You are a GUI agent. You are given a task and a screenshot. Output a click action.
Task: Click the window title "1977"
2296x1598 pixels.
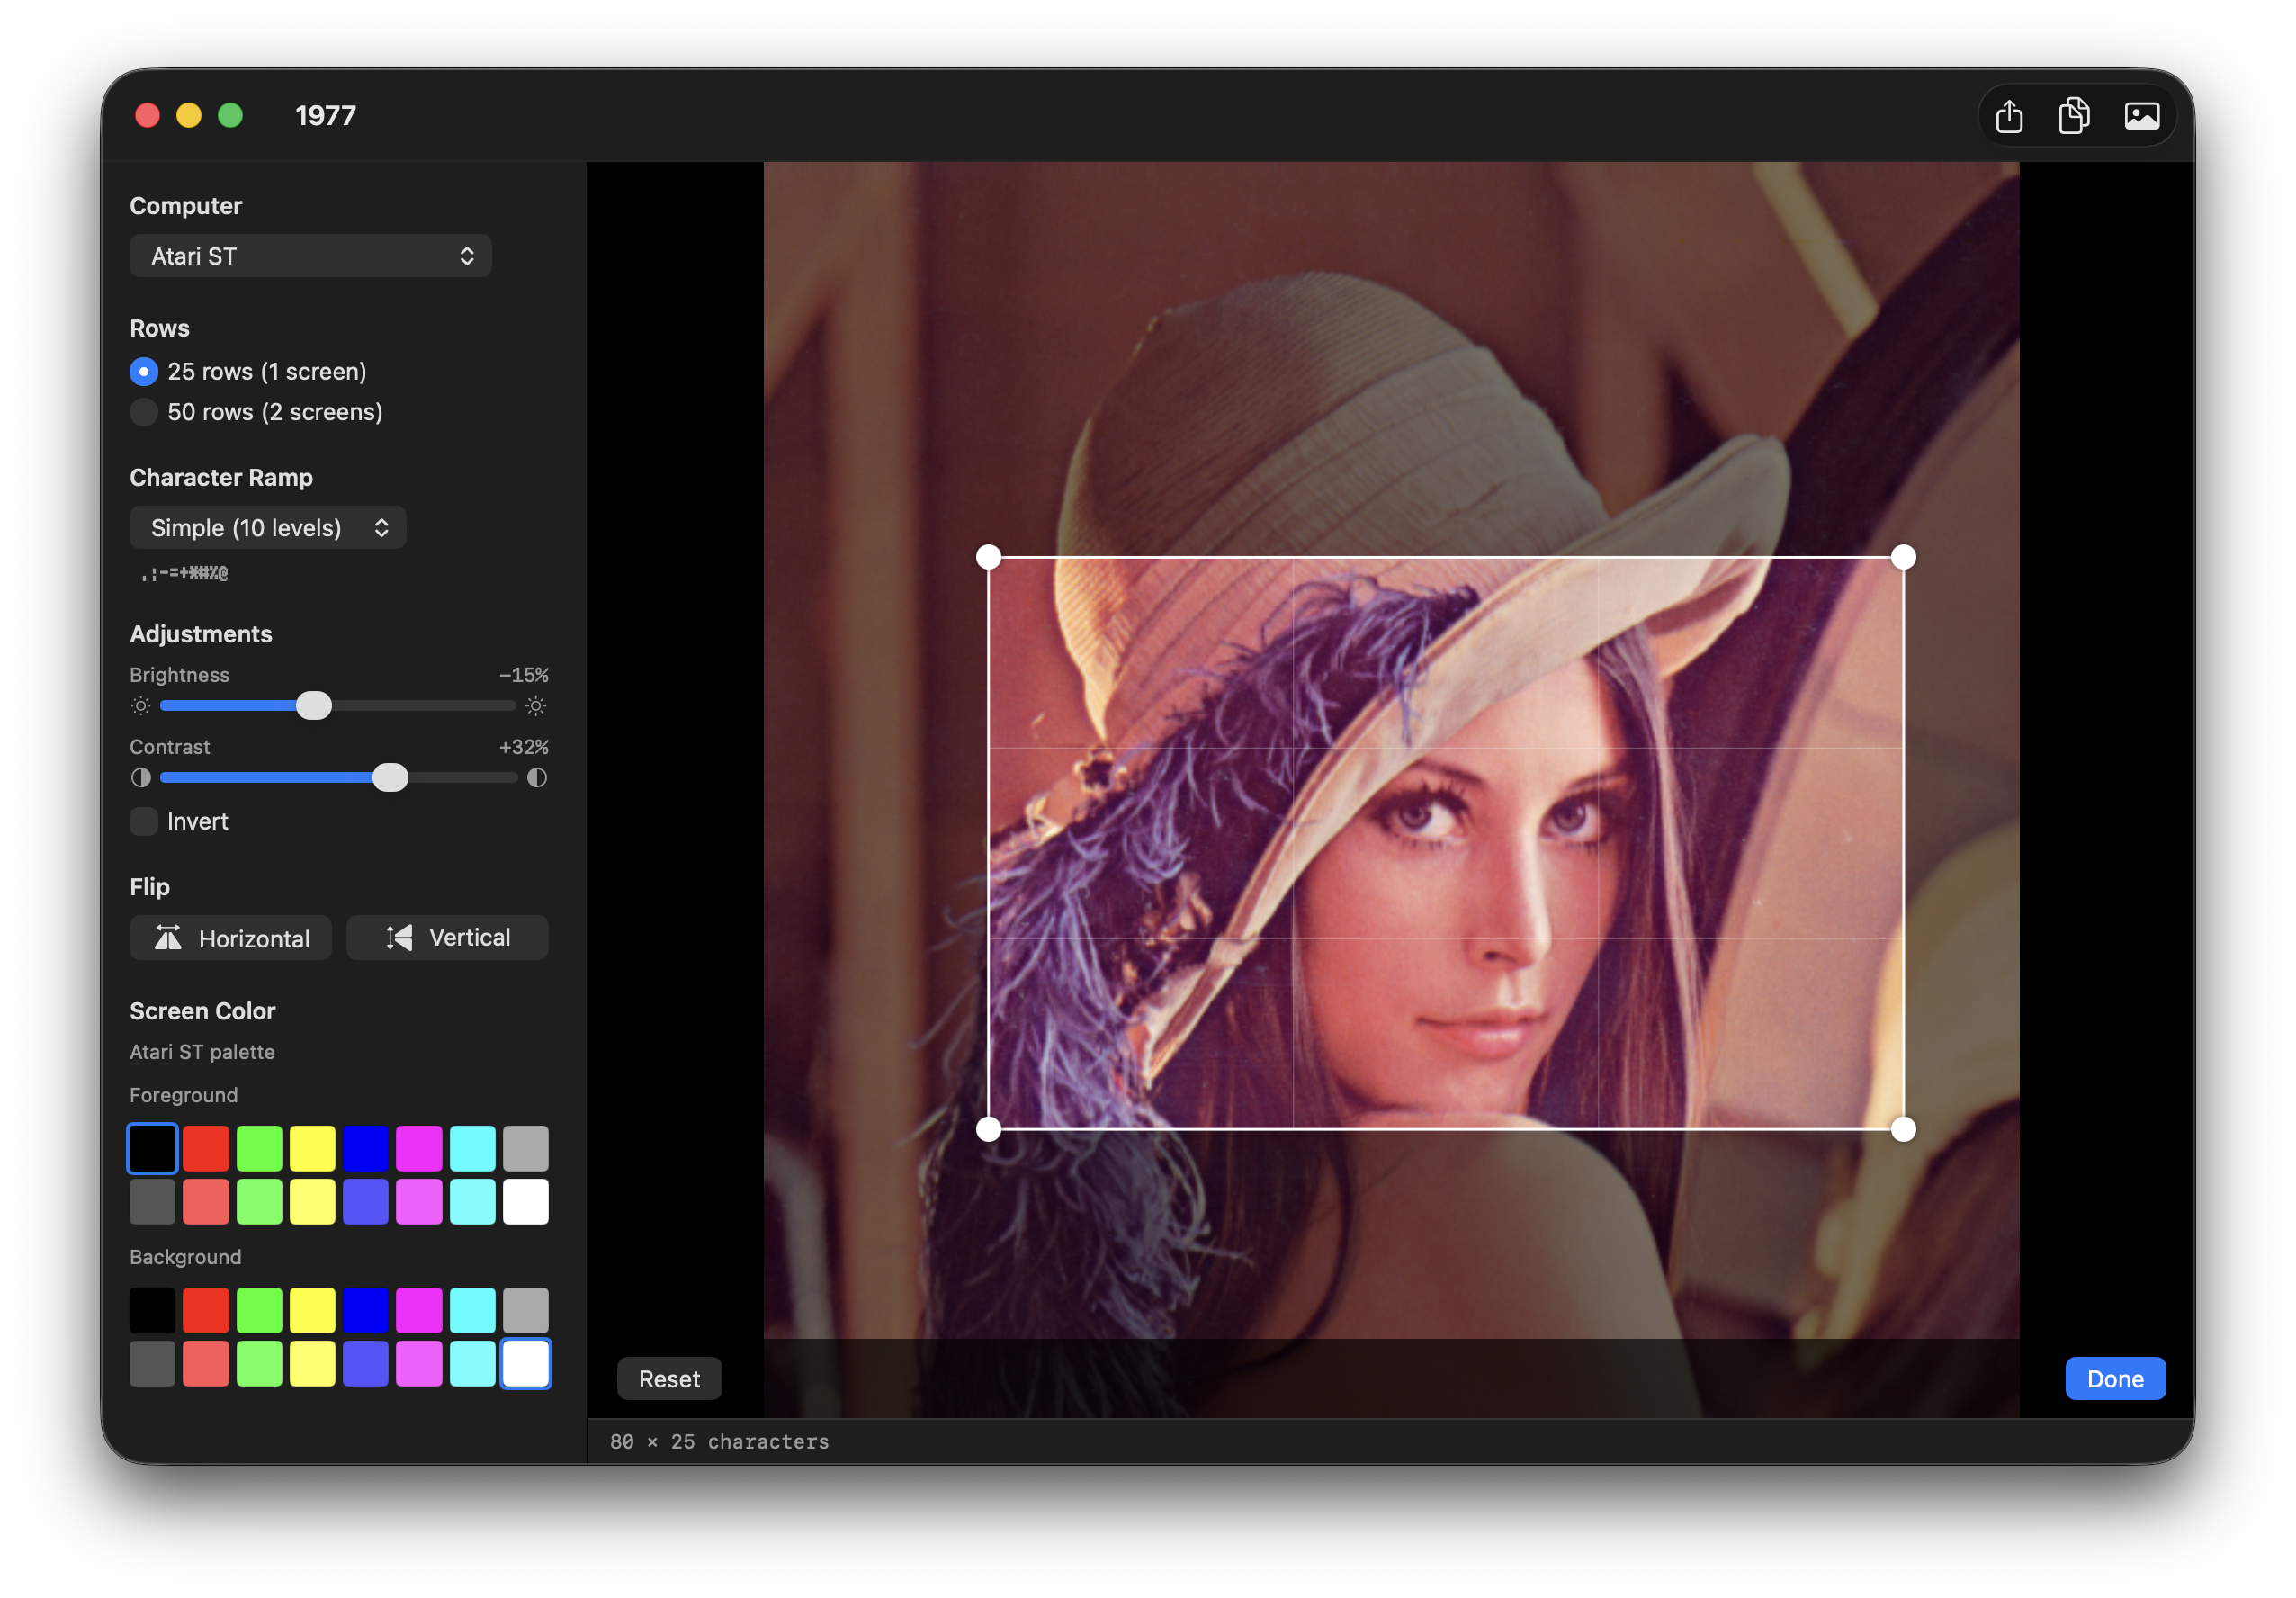(x=325, y=116)
